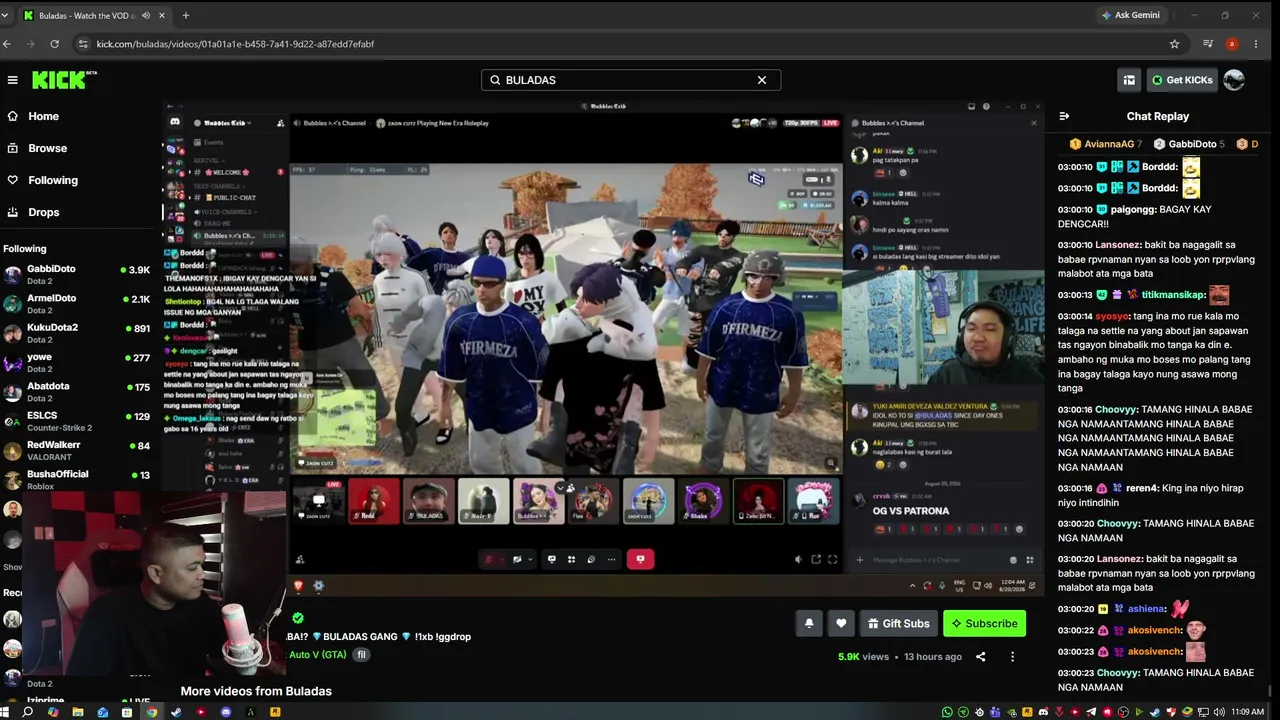Click titikmansikap username in chat replay
Image resolution: width=1280 pixels, height=720 pixels.
(1172, 295)
